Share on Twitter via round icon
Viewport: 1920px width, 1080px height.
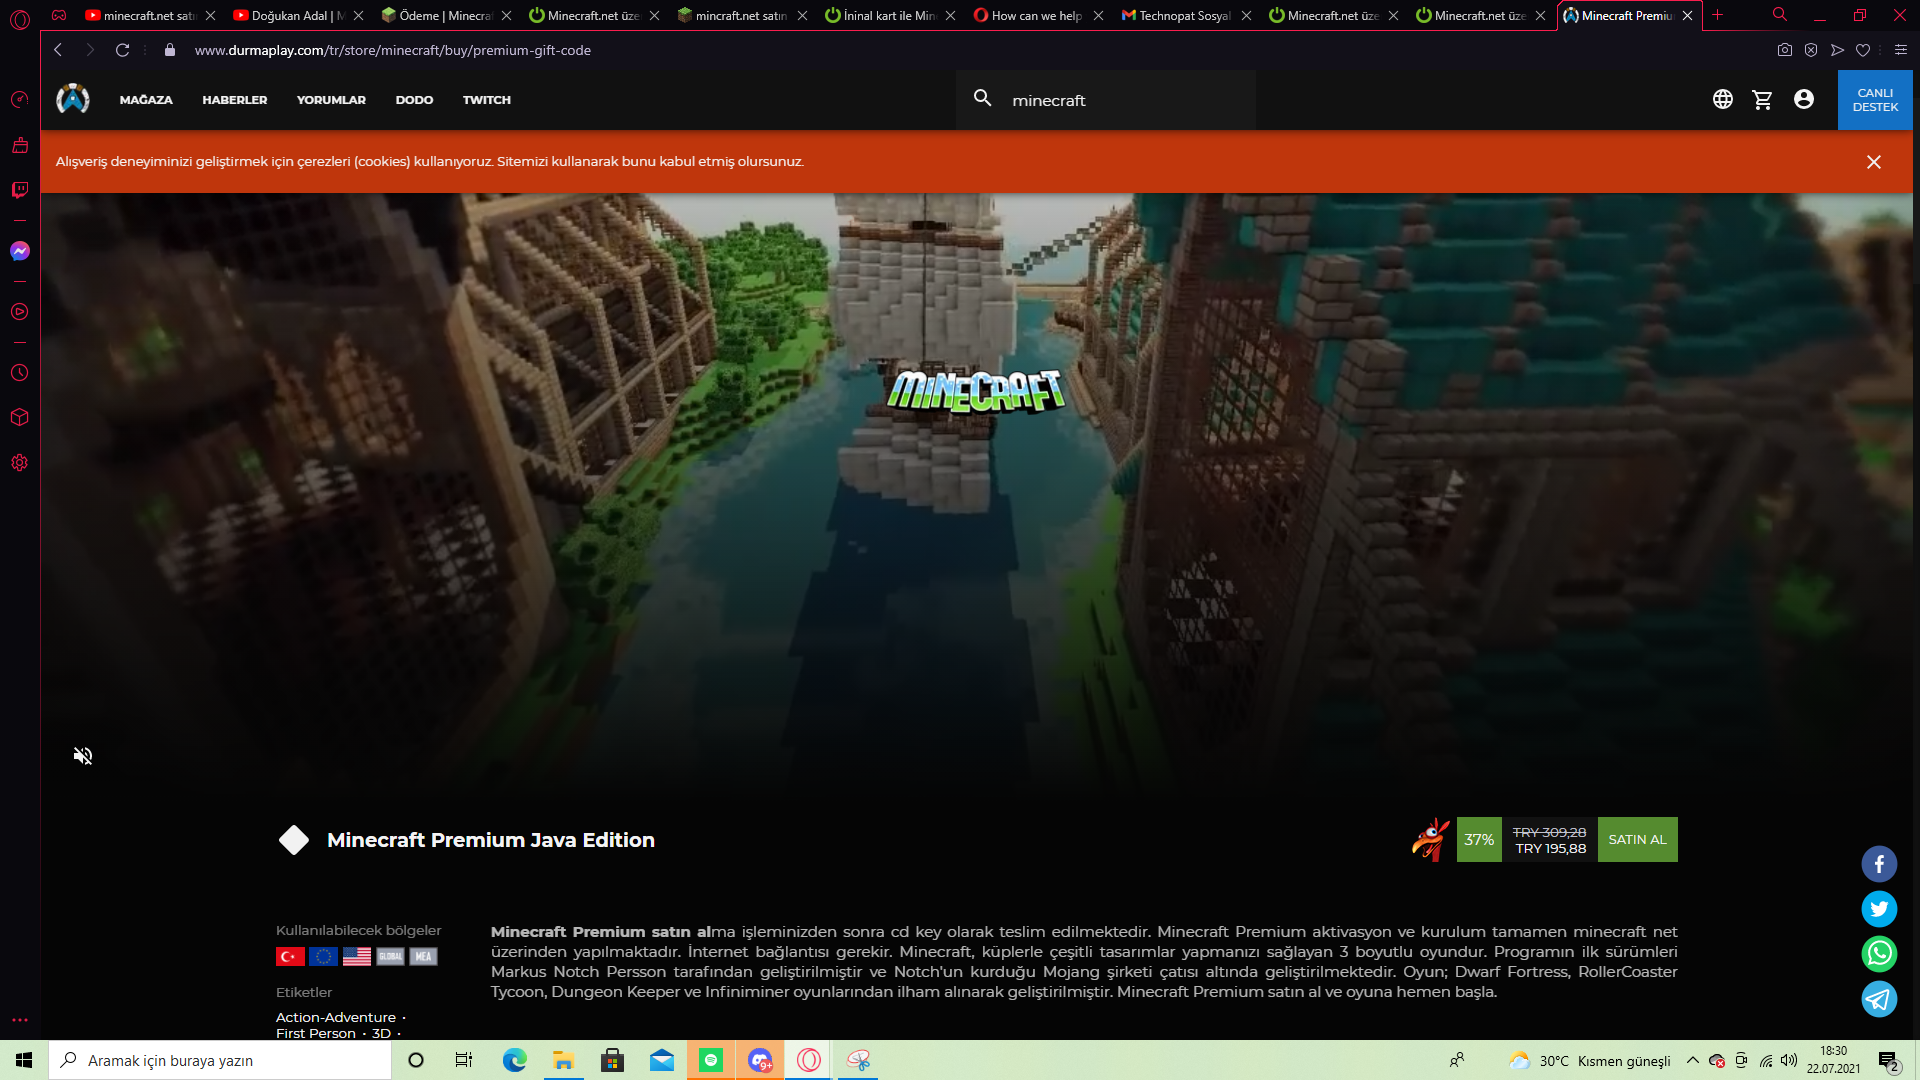[x=1878, y=909]
